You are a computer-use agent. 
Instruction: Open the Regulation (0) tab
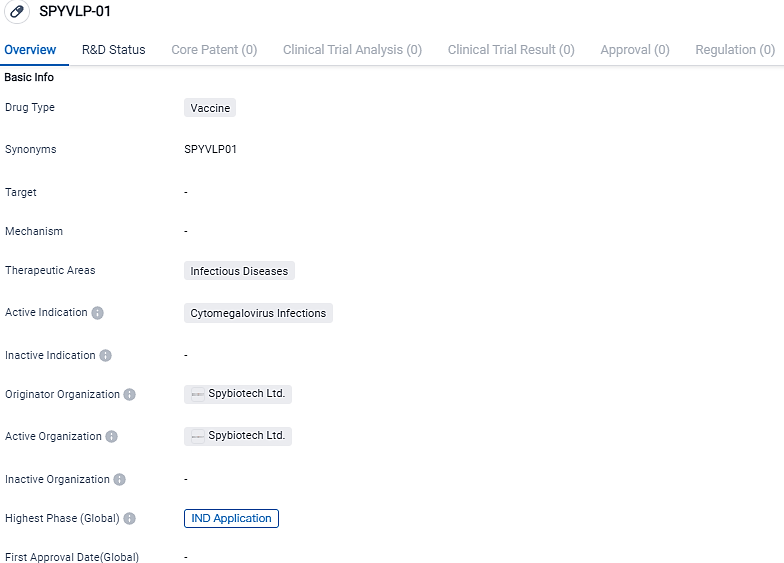pyautogui.click(x=735, y=50)
